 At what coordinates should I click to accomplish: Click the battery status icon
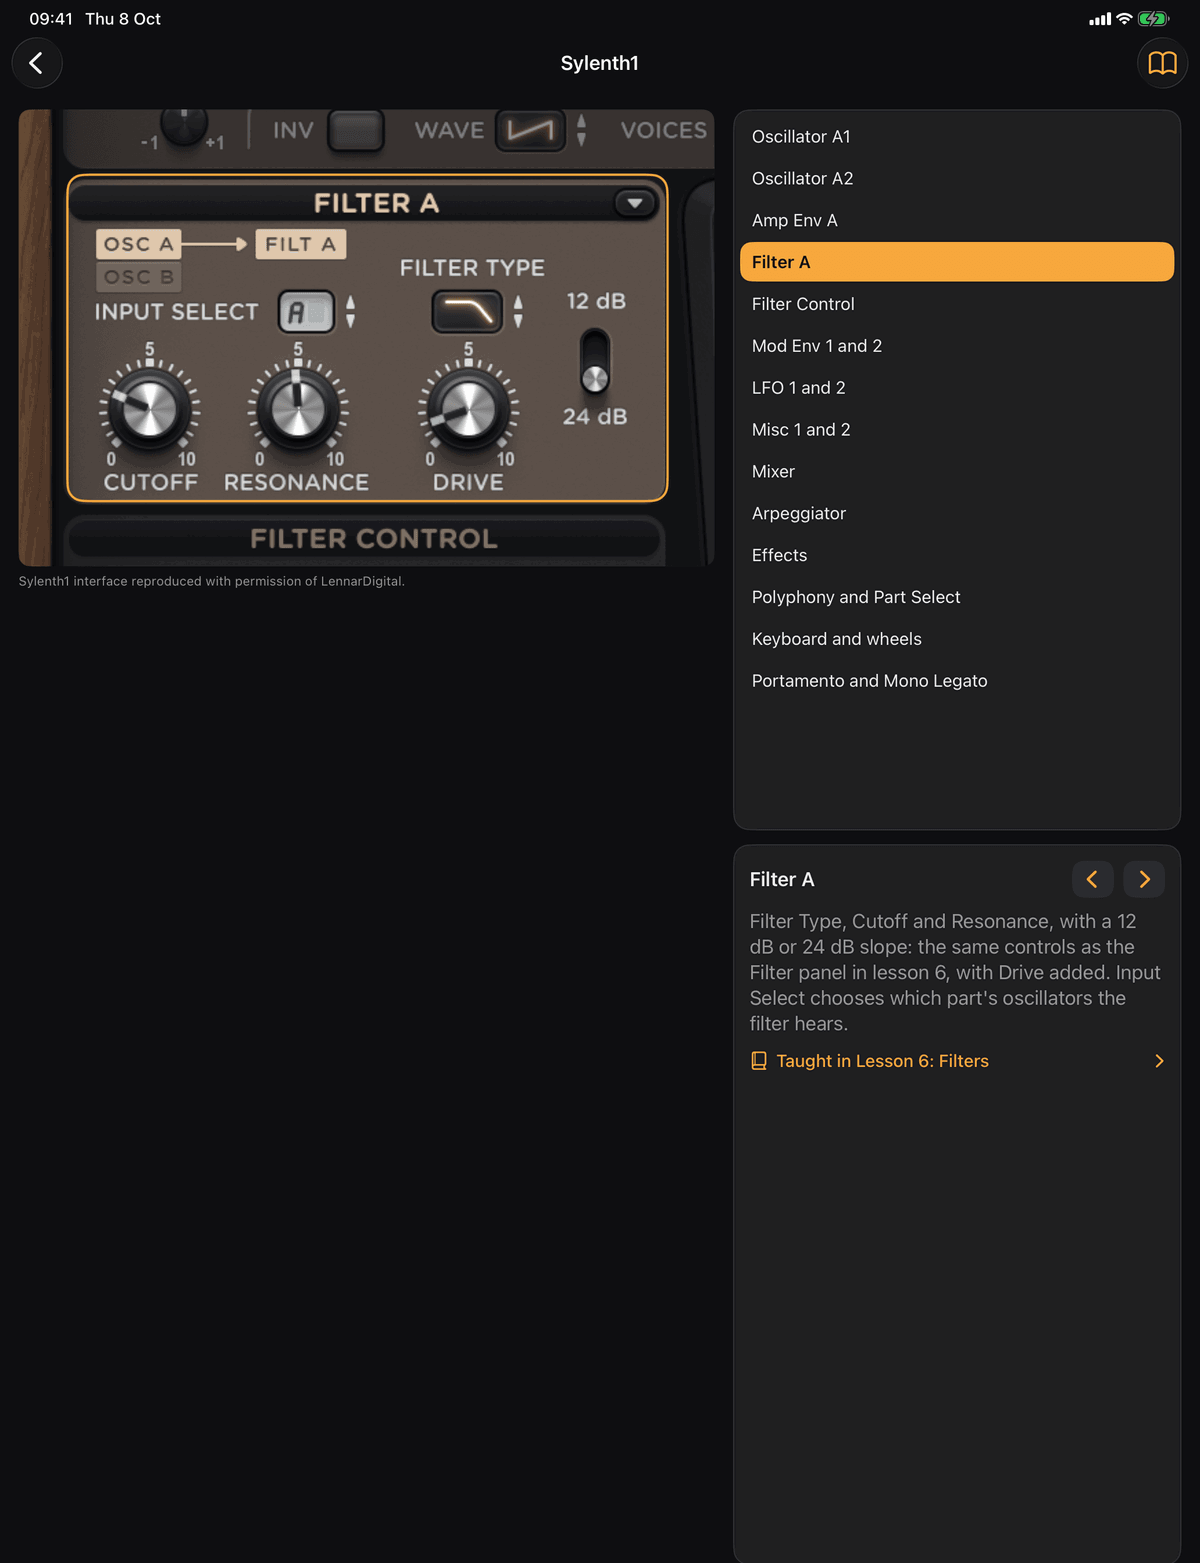[1154, 19]
